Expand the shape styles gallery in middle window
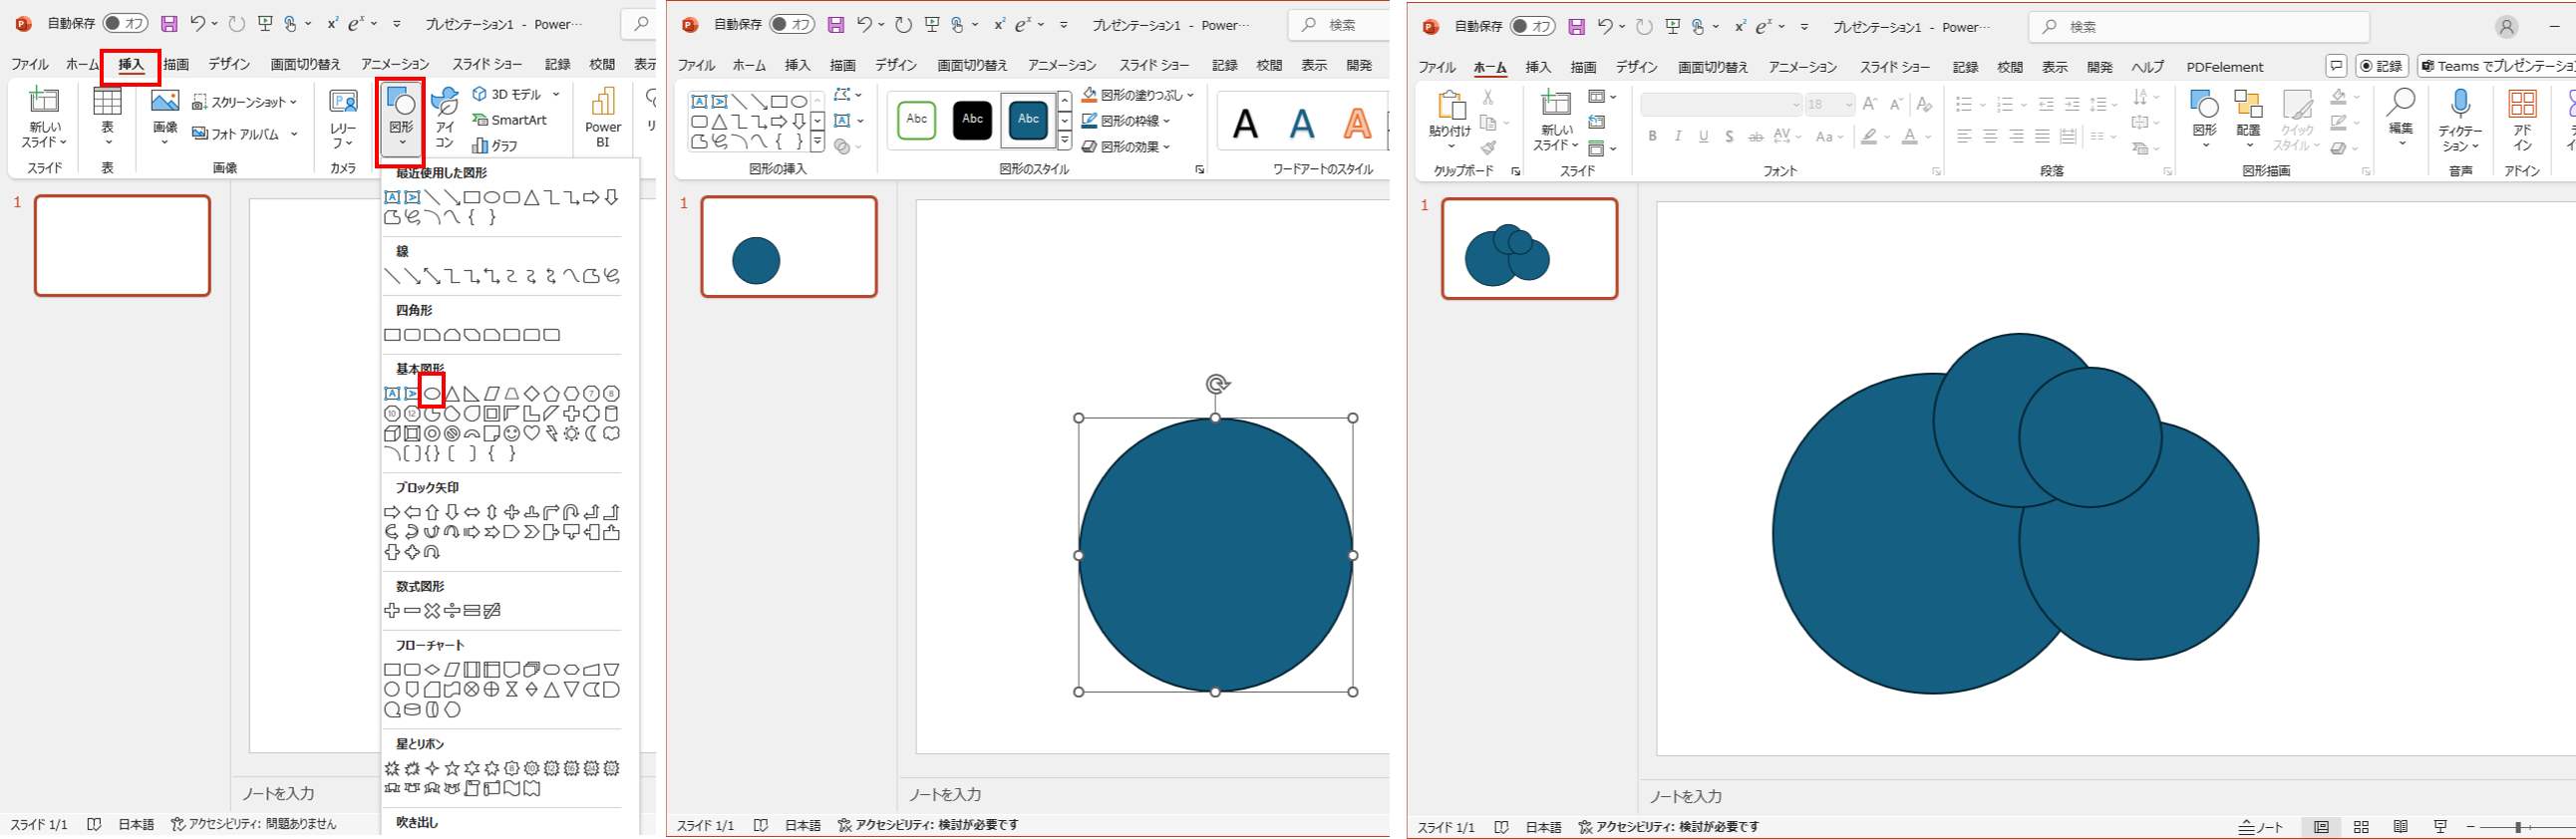Image resolution: width=2576 pixels, height=839 pixels. 1064,143
